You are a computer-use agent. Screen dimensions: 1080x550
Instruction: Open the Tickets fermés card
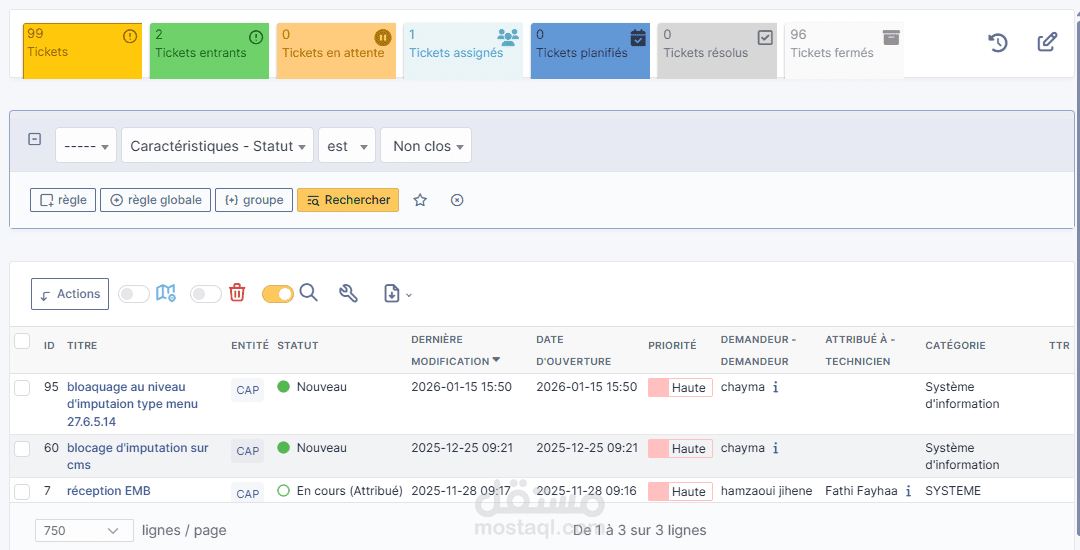[844, 51]
